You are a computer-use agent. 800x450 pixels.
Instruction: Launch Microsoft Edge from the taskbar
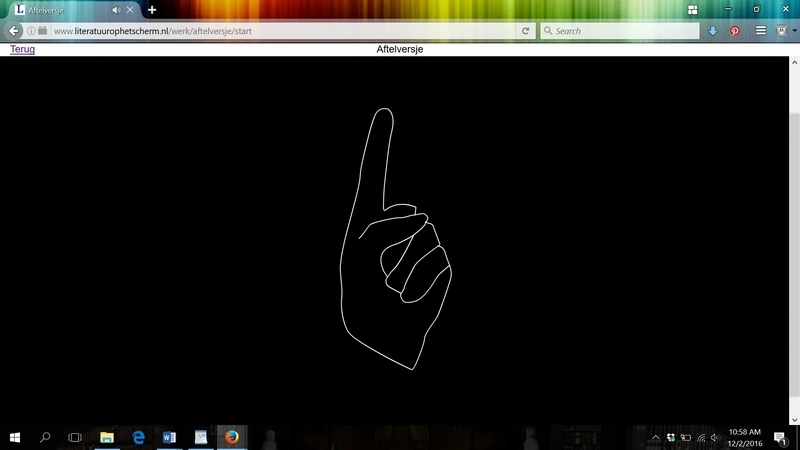(138, 437)
